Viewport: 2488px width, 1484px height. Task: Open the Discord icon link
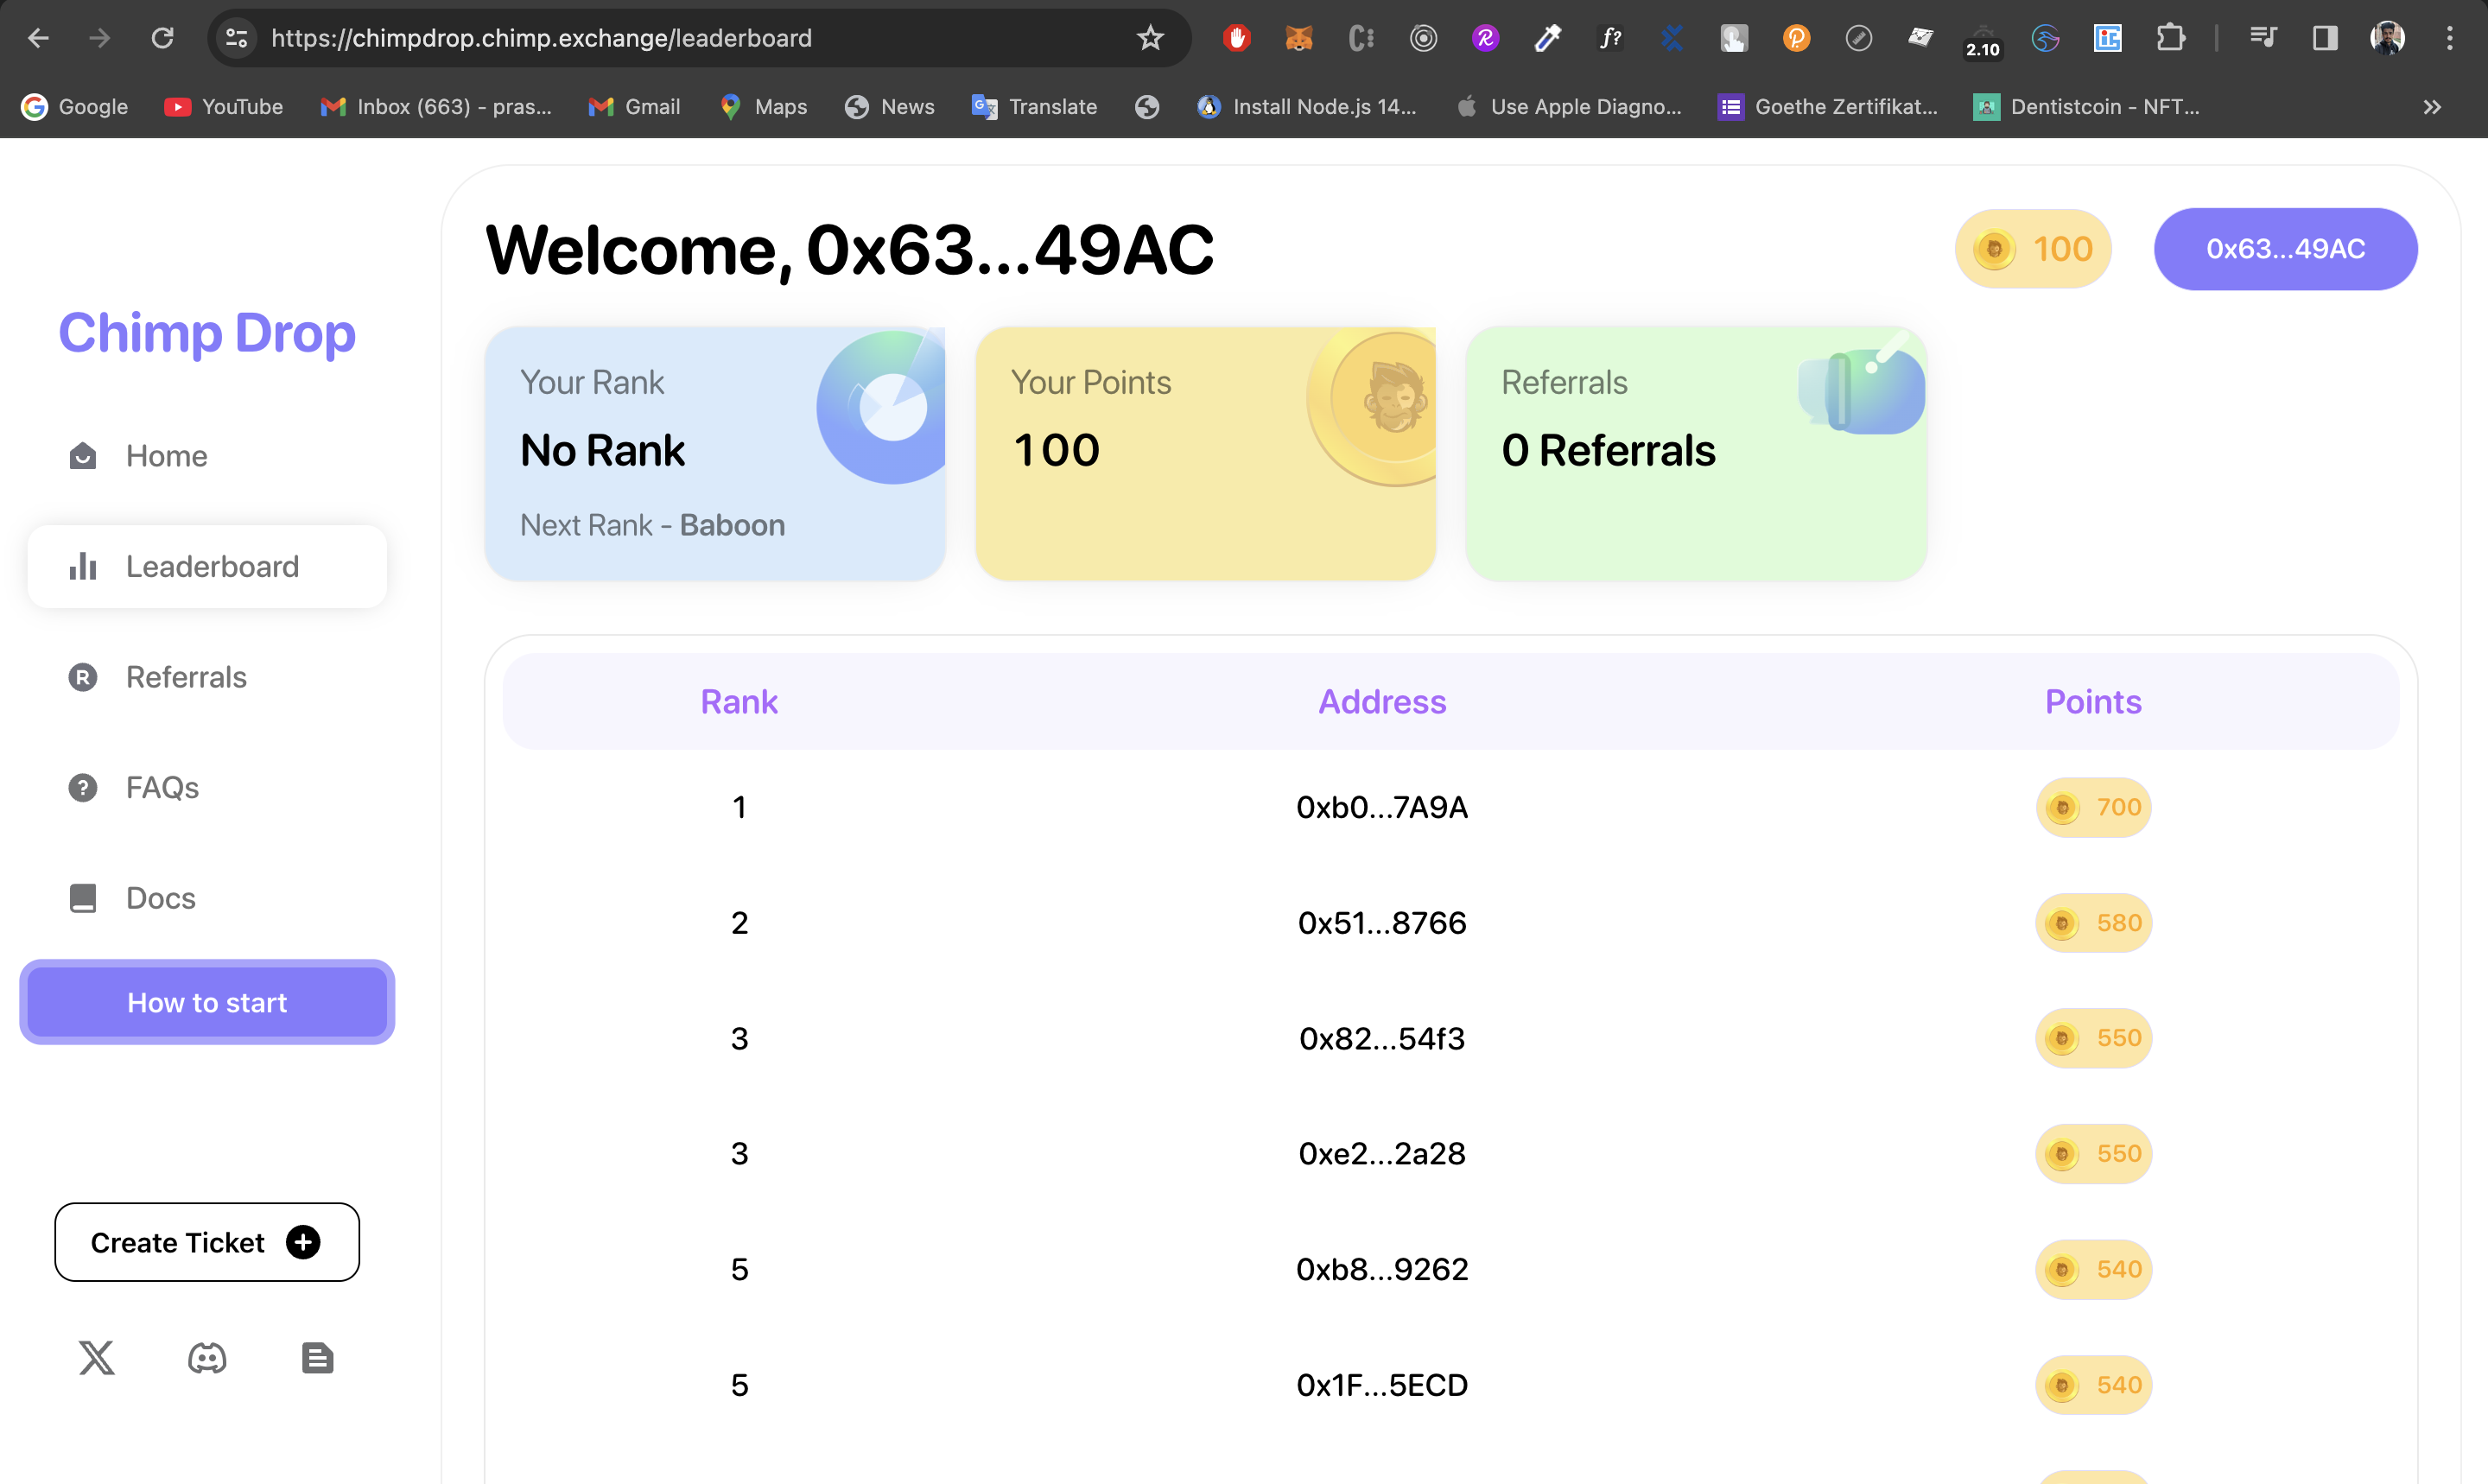click(207, 1358)
